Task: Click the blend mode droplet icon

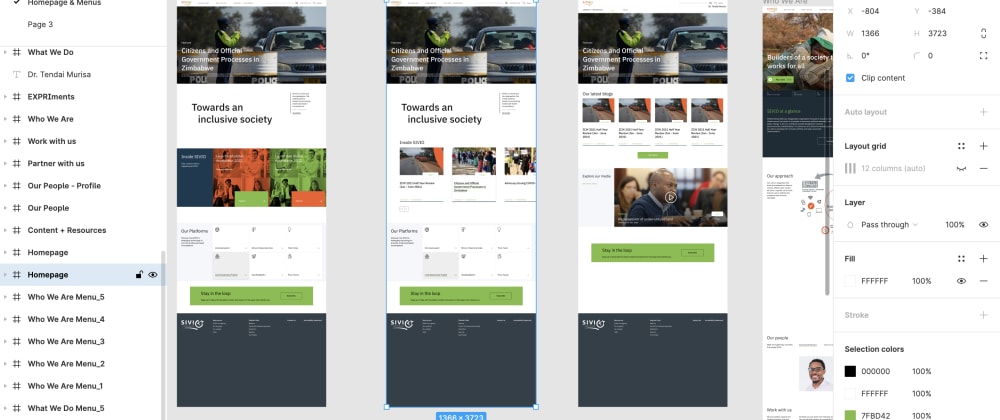Action: pos(850,225)
